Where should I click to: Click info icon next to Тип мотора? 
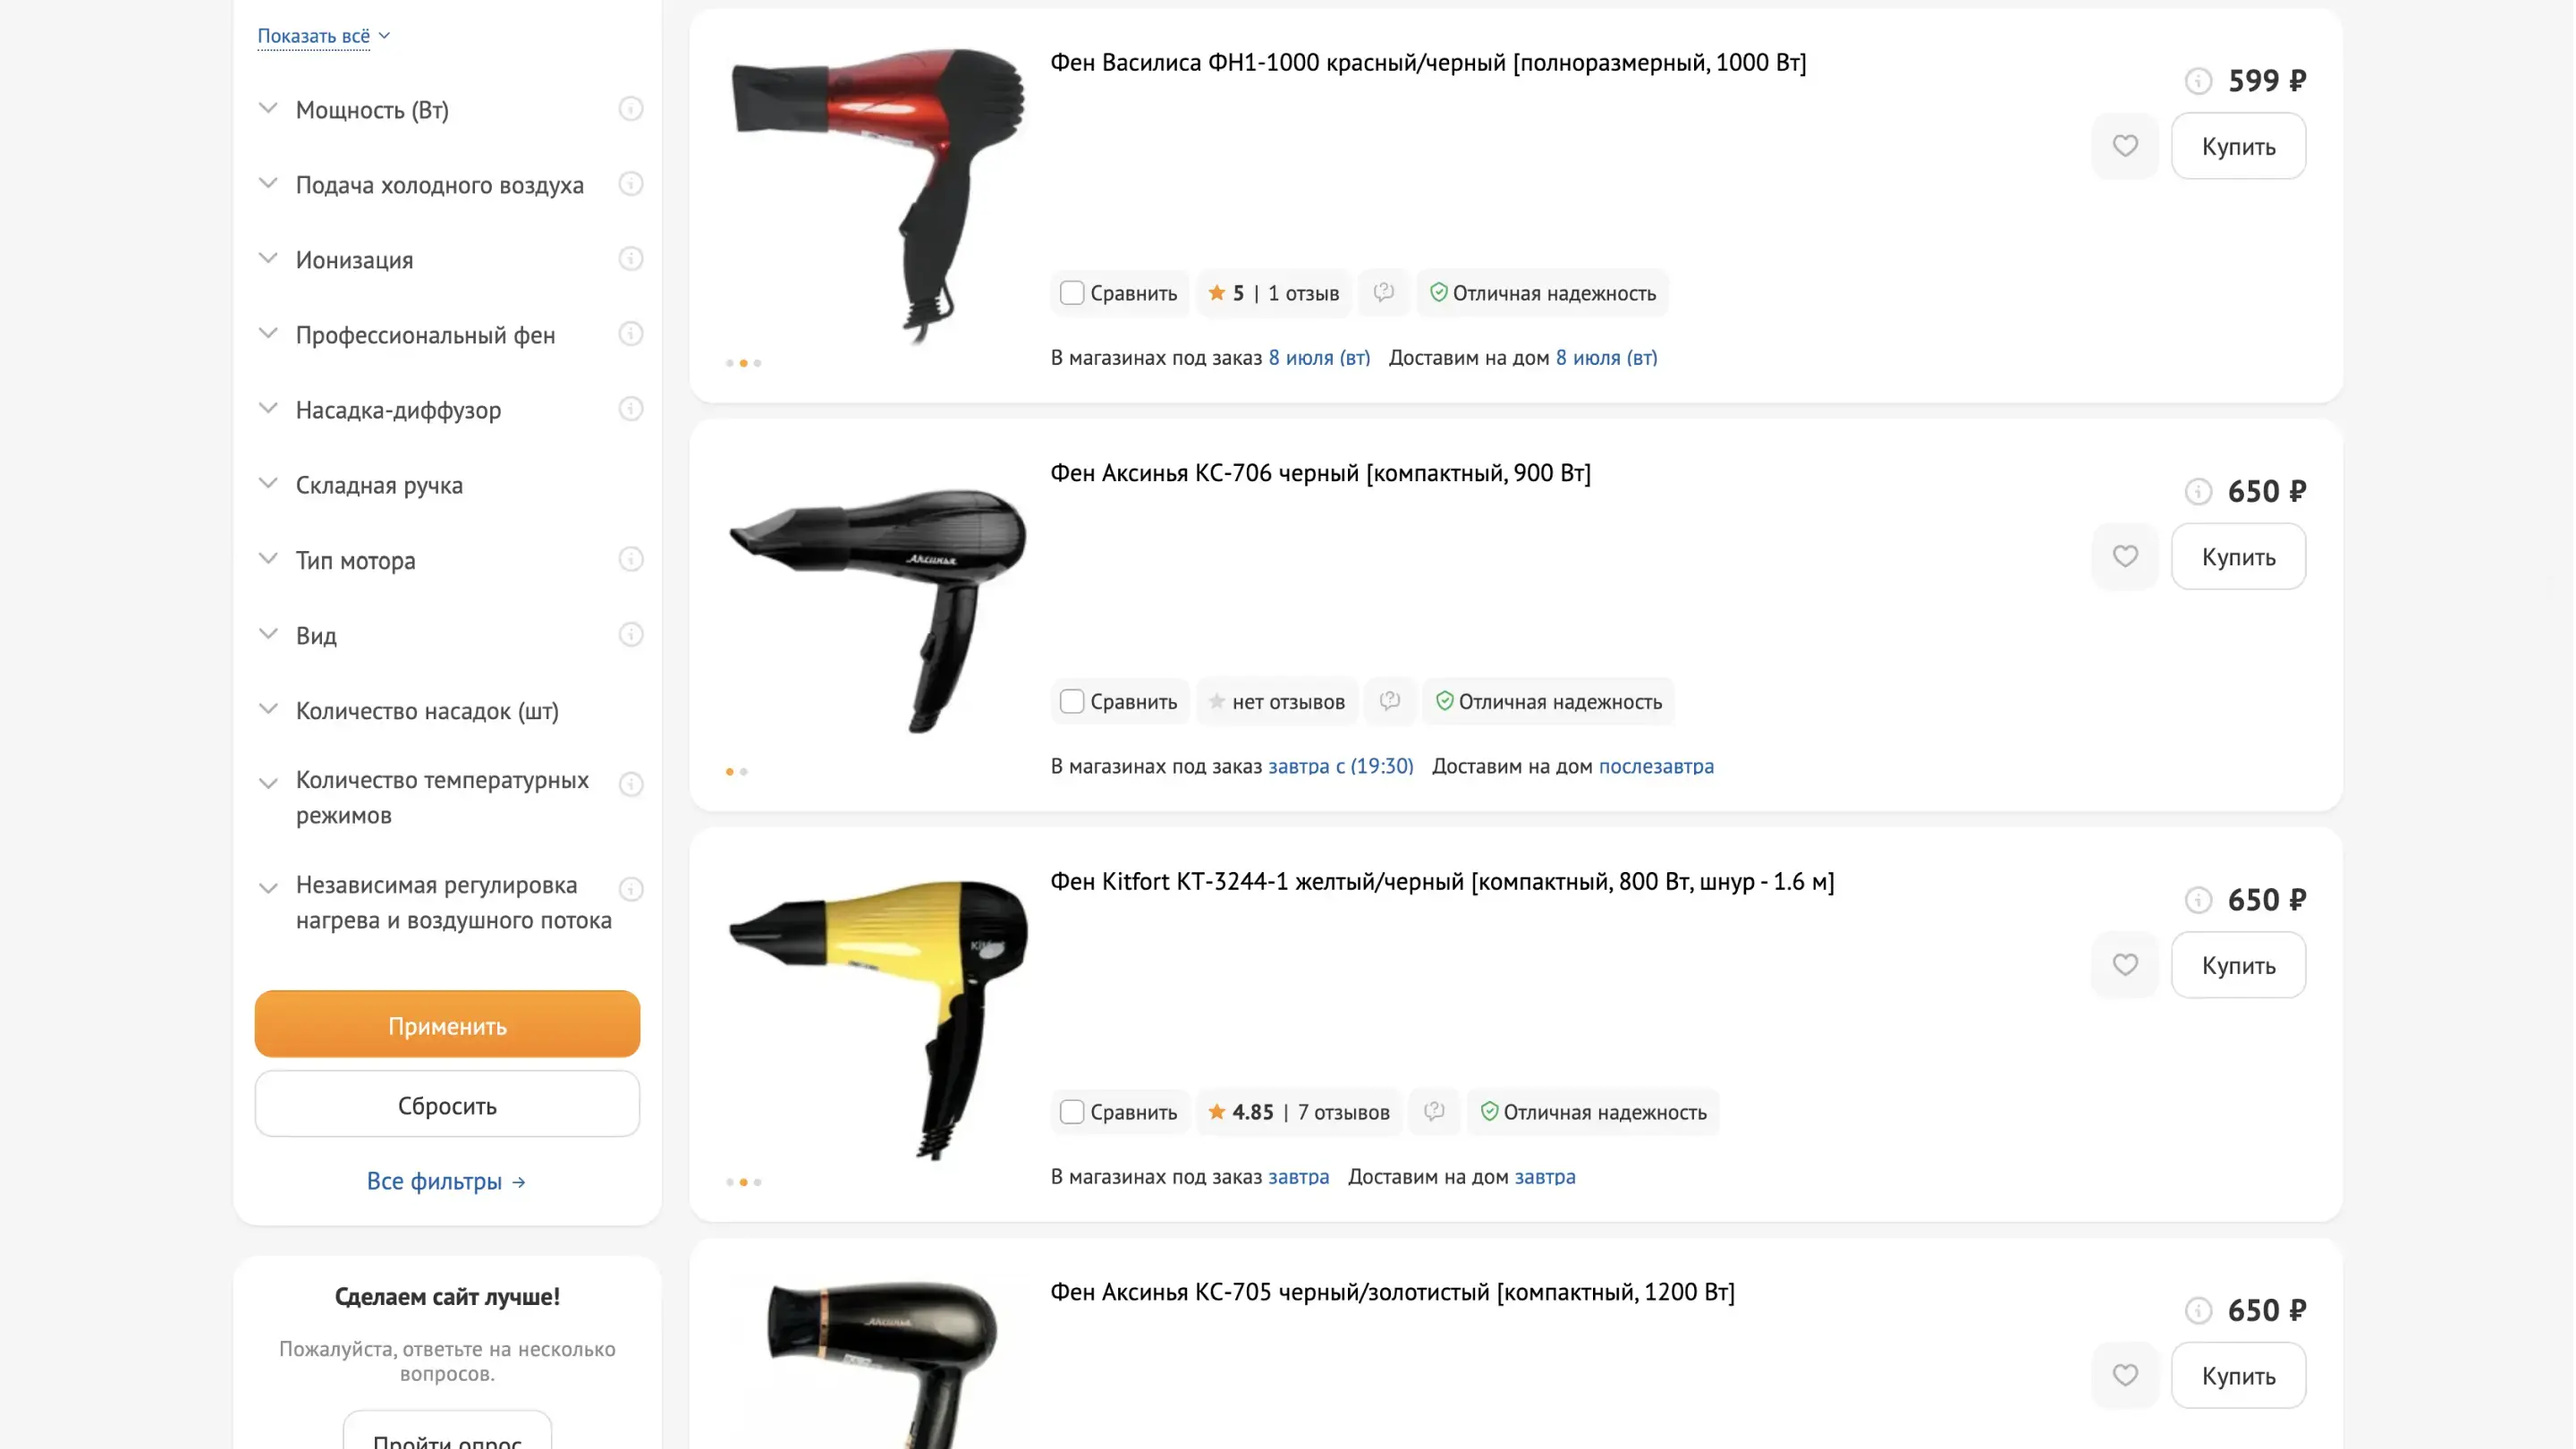click(x=630, y=559)
